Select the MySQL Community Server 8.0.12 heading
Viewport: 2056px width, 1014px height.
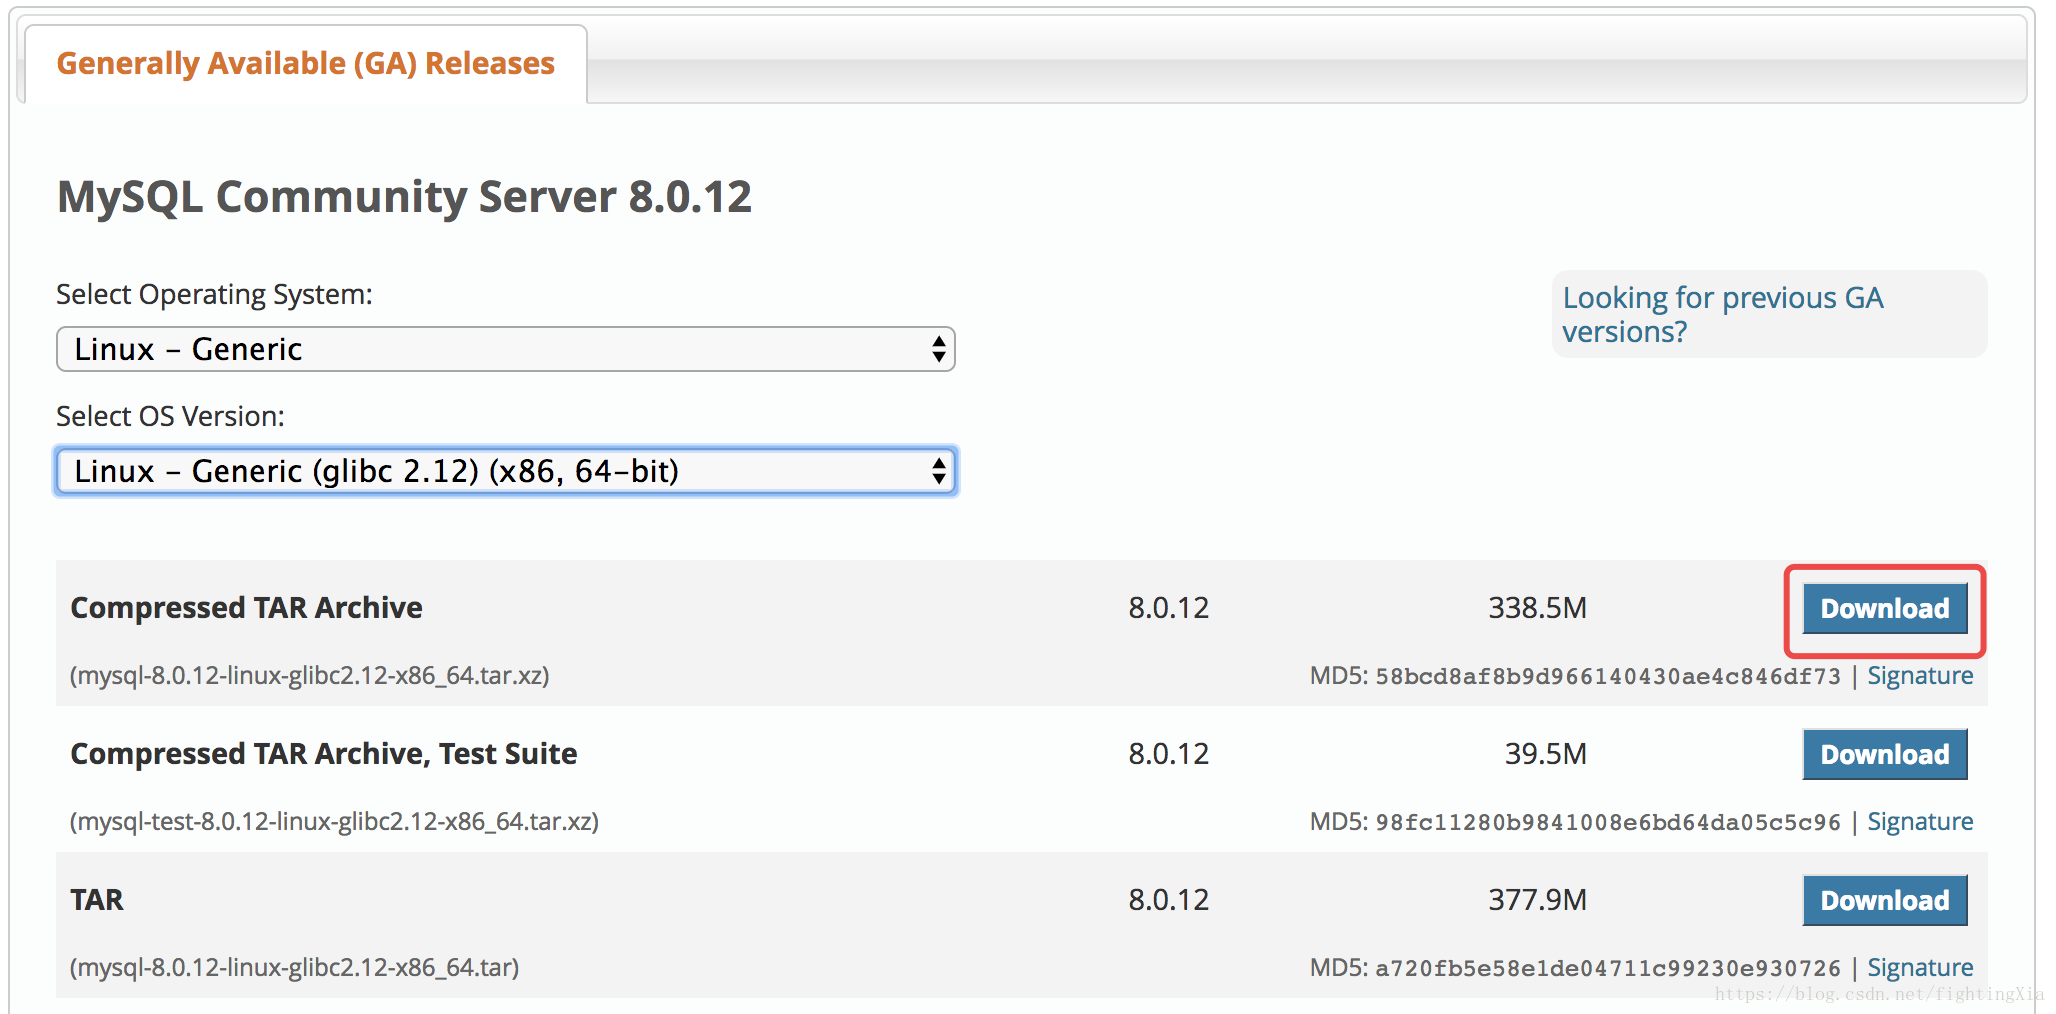(404, 196)
